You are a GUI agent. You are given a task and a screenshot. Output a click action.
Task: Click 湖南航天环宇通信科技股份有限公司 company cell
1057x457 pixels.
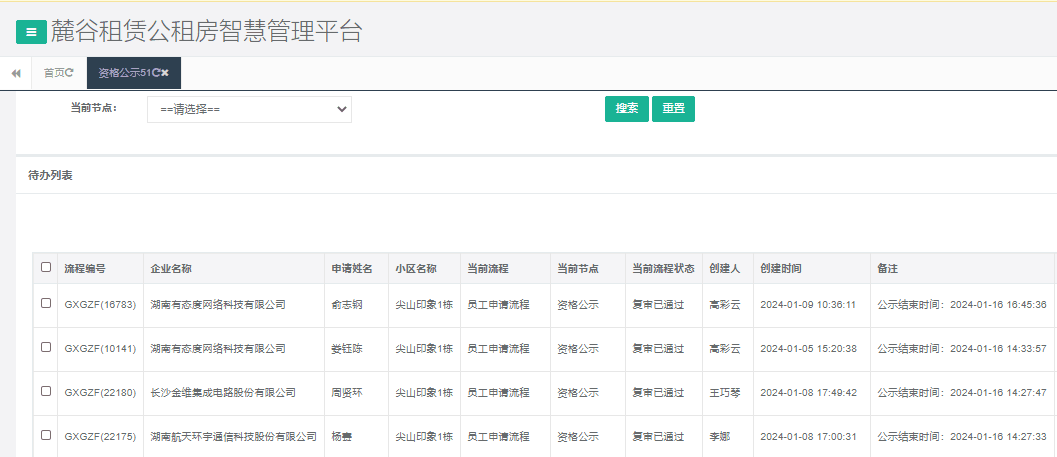click(233, 436)
